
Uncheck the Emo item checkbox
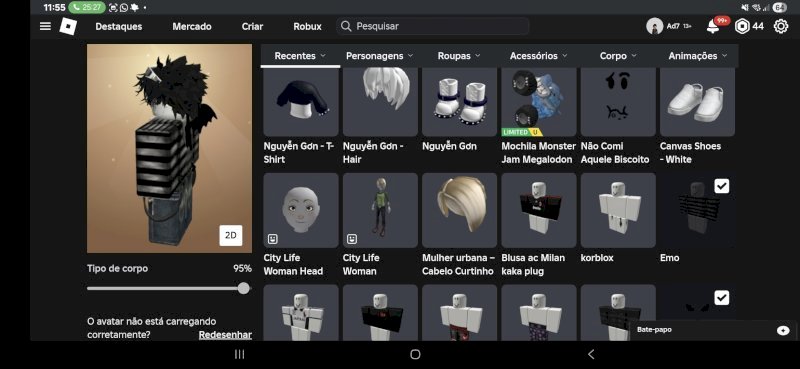tap(721, 186)
